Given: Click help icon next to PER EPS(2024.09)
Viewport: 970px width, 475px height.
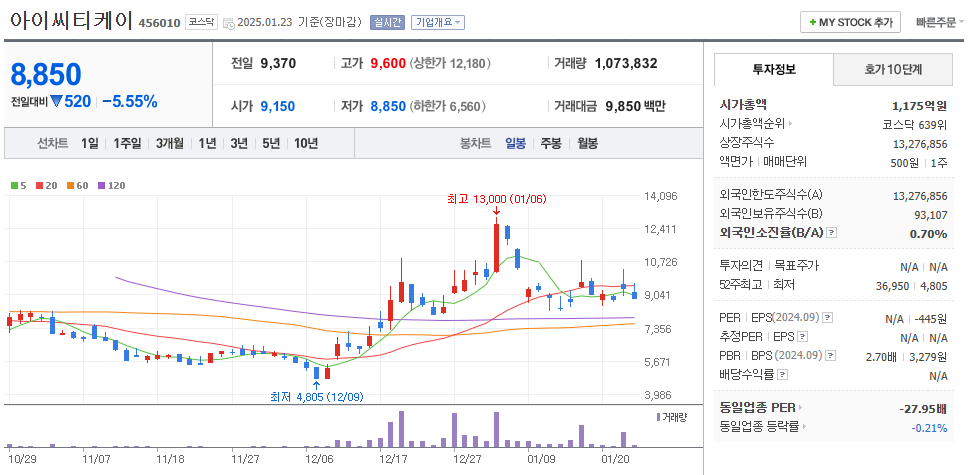Looking at the screenshot, I should point(828,318).
